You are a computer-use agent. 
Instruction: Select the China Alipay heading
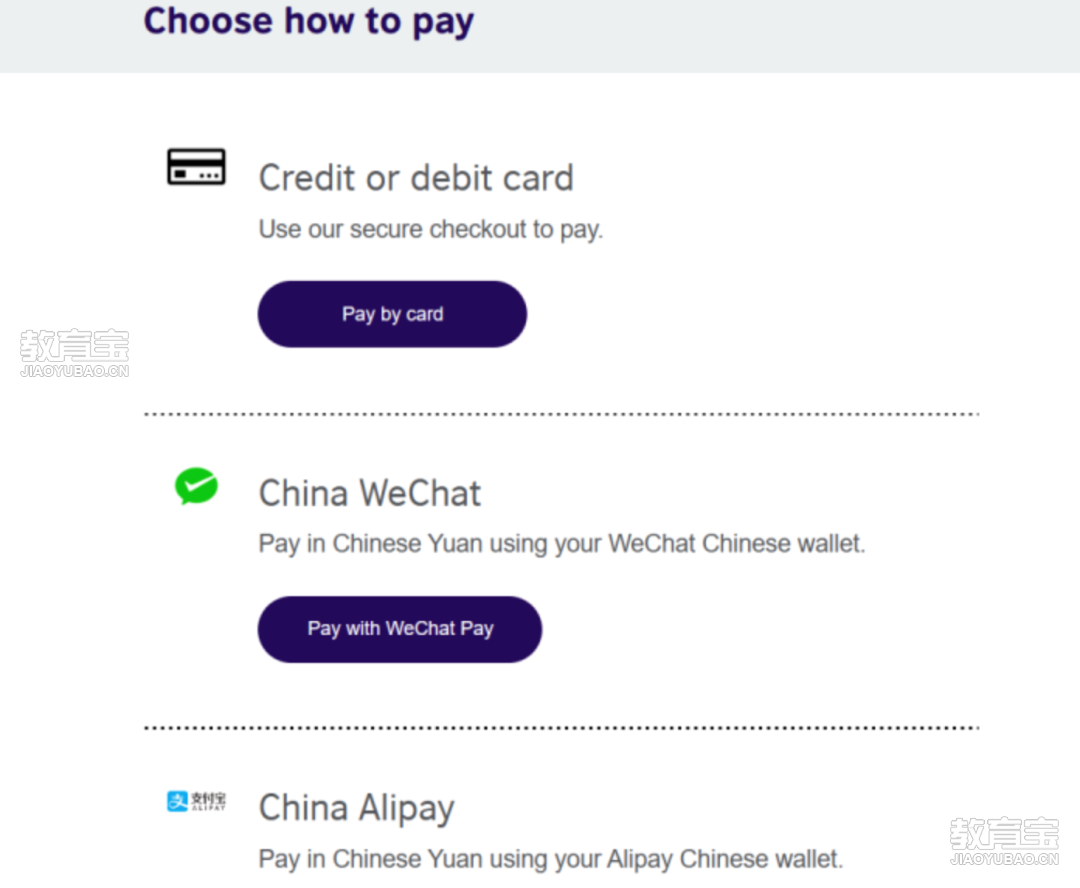coord(357,809)
